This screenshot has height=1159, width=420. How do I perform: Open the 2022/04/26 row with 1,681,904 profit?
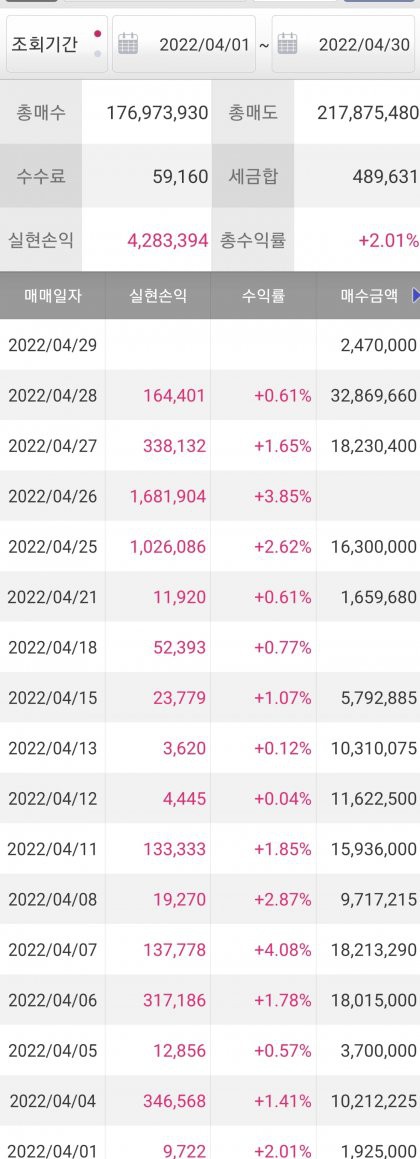pyautogui.click(x=210, y=496)
